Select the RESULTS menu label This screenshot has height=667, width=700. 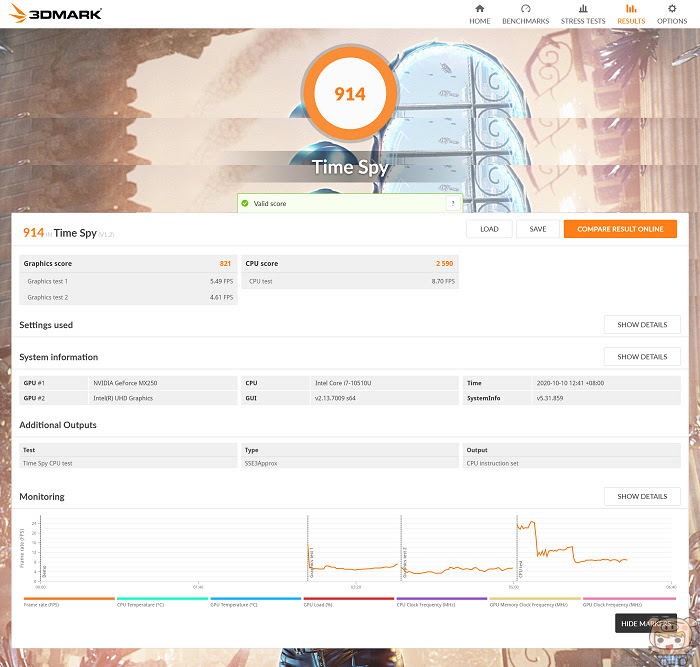[631, 21]
